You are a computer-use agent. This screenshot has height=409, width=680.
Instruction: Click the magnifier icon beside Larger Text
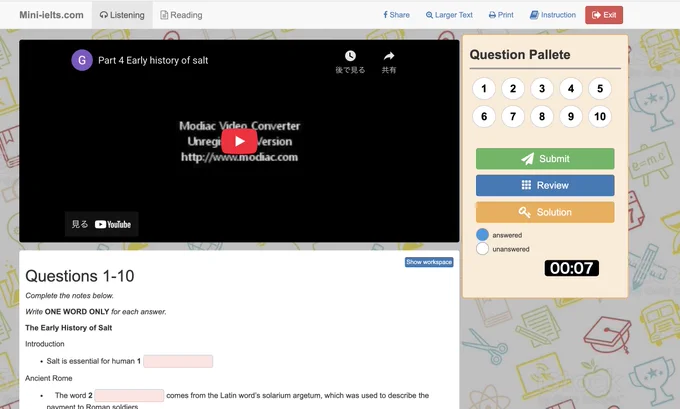coord(429,15)
